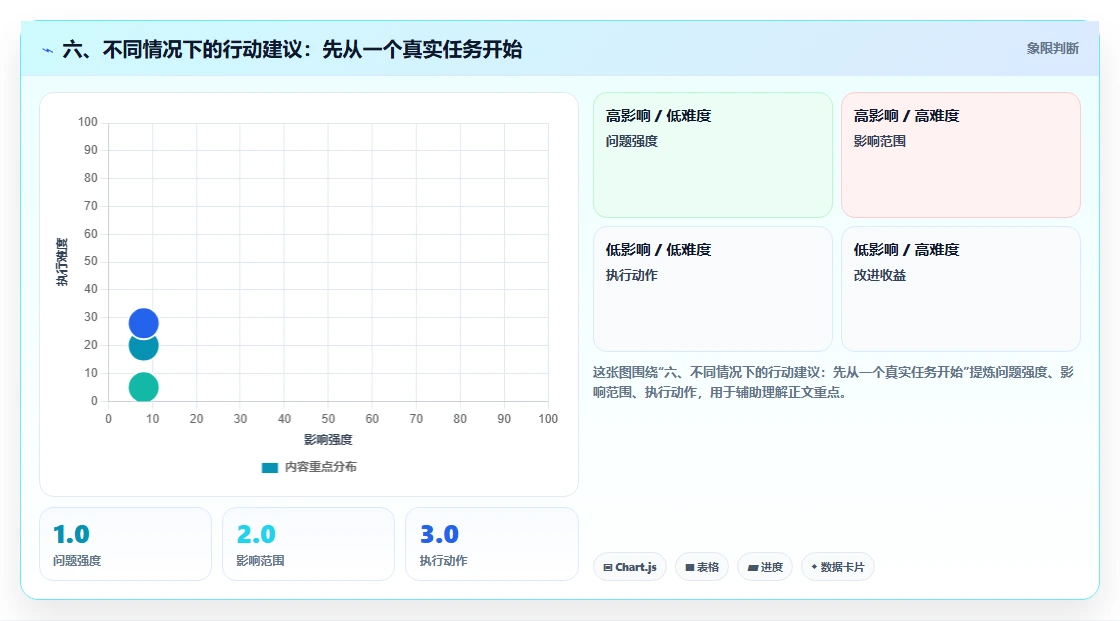This screenshot has height=621, width=1120.
Task: Select the blue bubble in the chart
Action: (x=144, y=323)
